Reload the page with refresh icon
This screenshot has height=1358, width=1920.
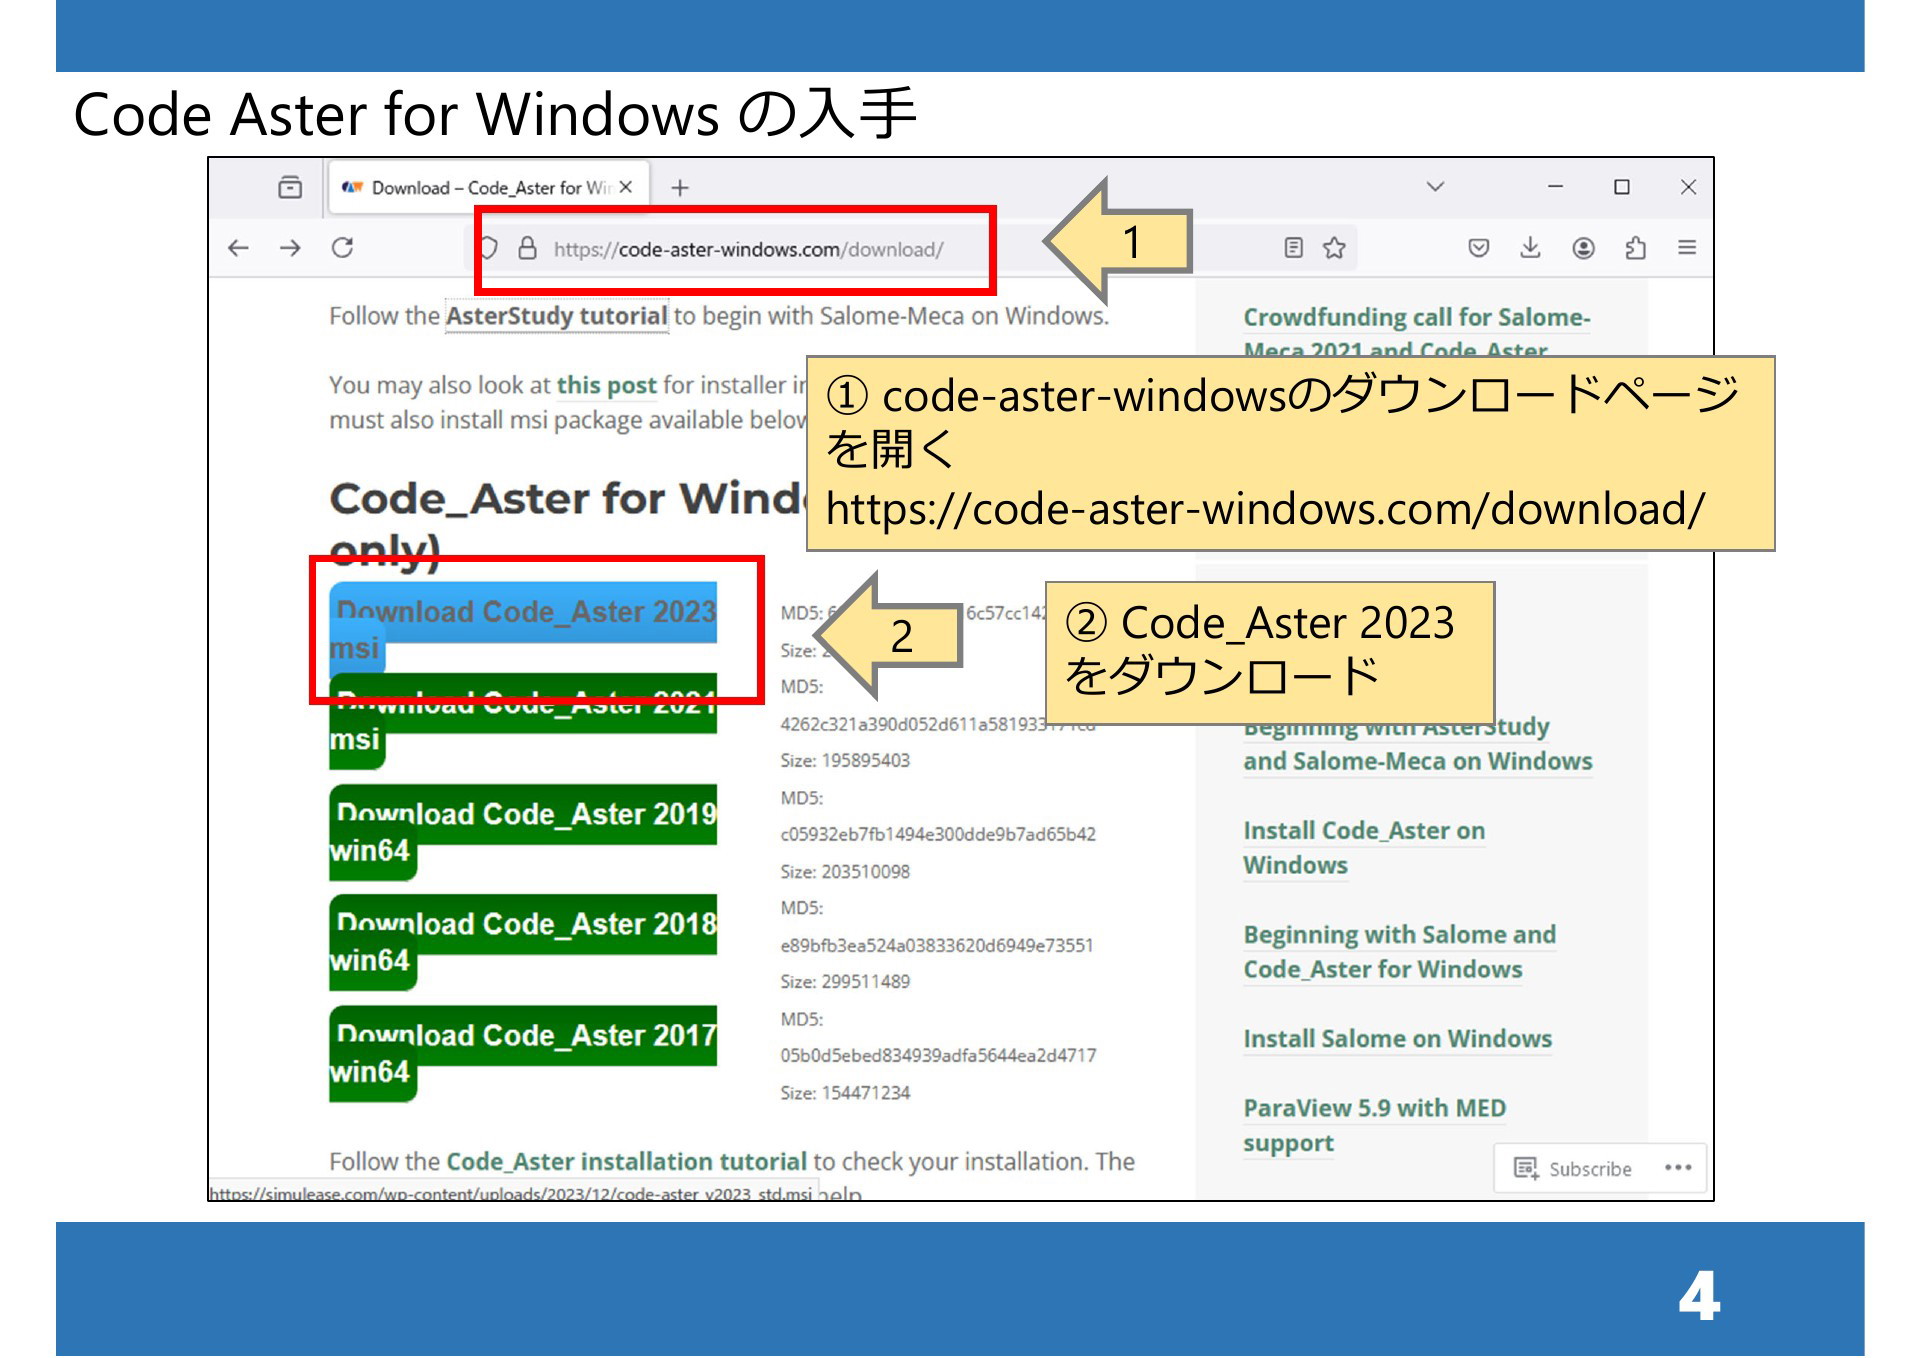[x=342, y=247]
